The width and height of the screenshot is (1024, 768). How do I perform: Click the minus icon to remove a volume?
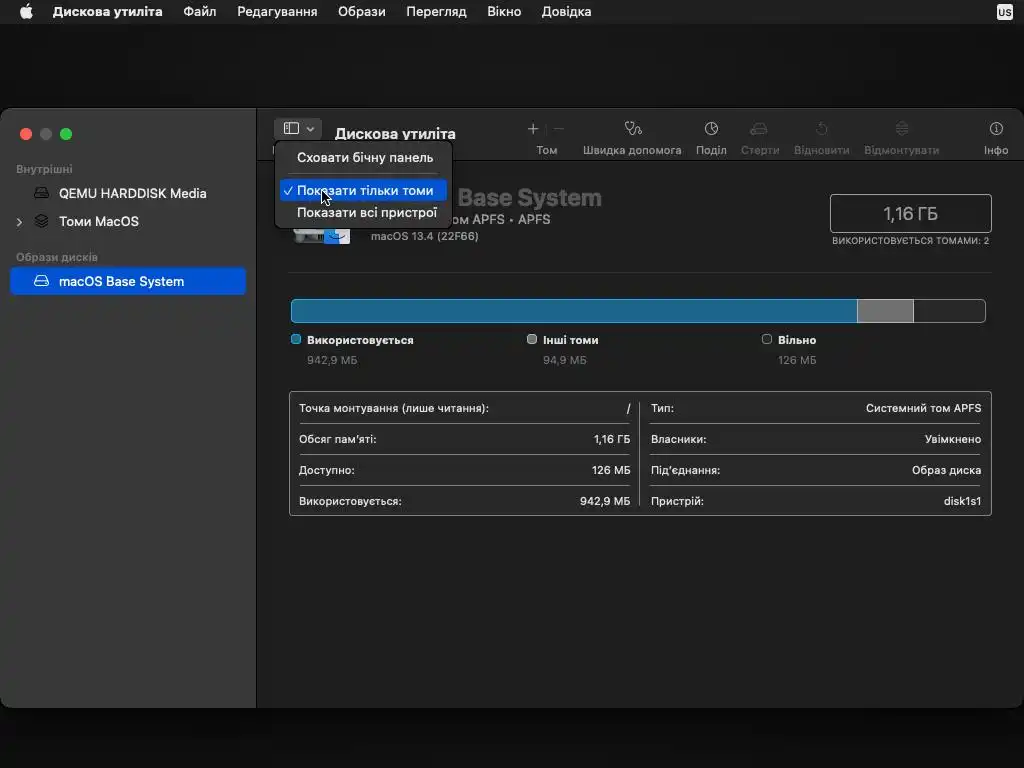(x=559, y=129)
